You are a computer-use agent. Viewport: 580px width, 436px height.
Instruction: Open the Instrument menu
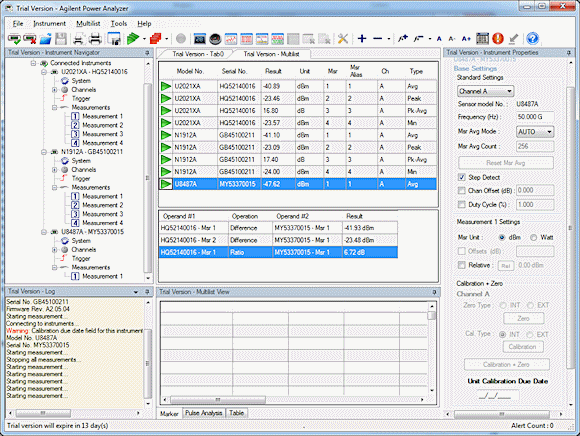[x=49, y=23]
